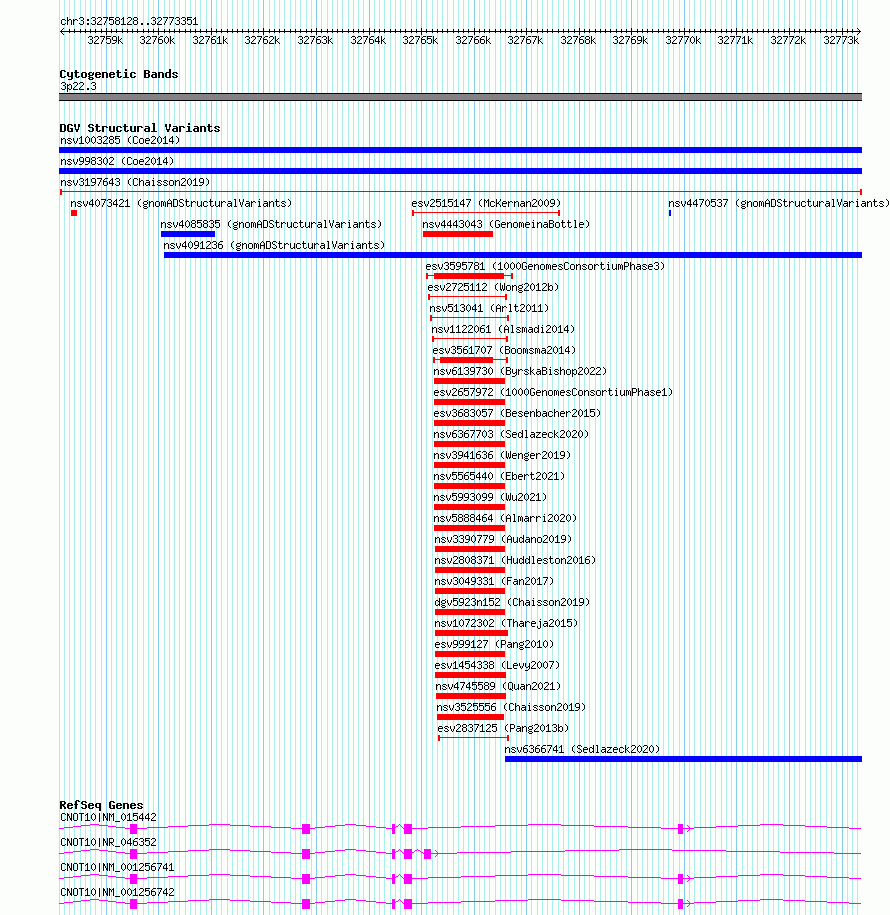
Task: Click blue bar under nsv4085835
Action: [x=188, y=234]
